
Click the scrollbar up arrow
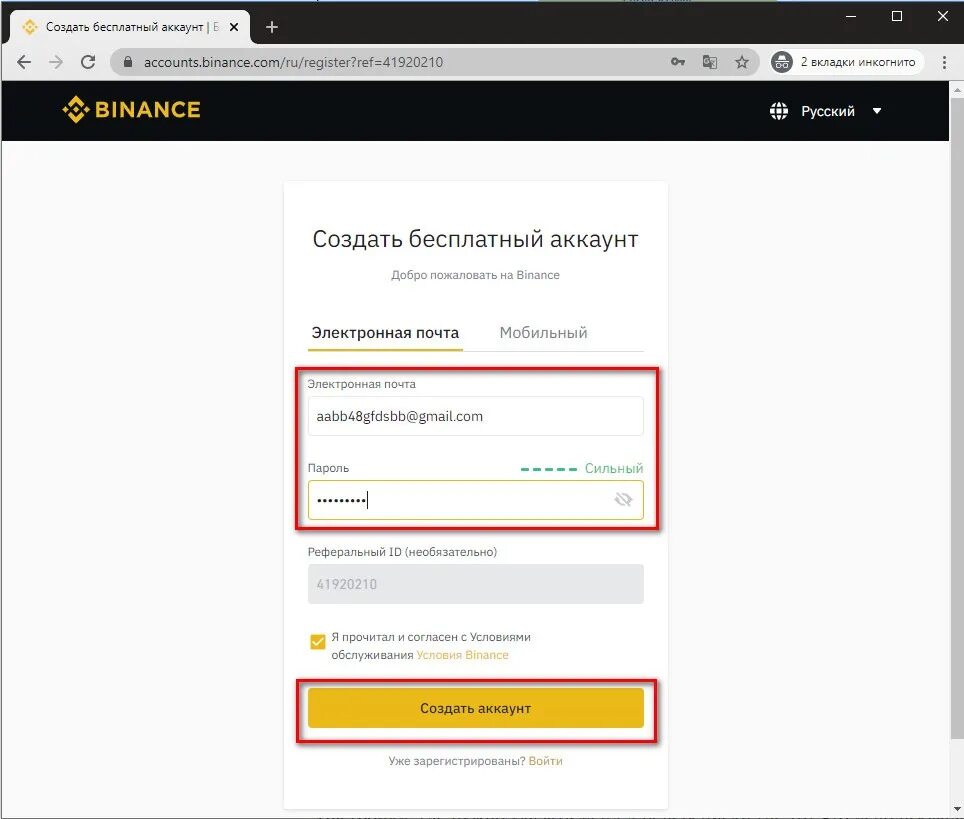click(x=957, y=90)
